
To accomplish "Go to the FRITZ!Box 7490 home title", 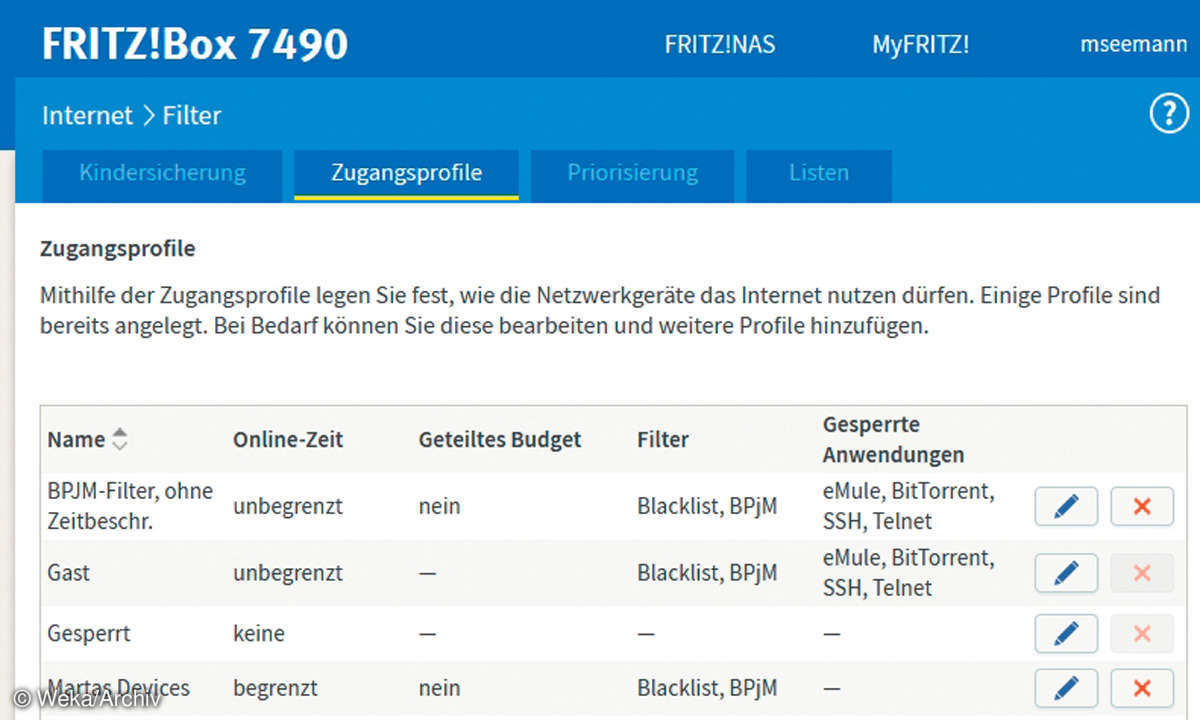I will coord(195,45).
